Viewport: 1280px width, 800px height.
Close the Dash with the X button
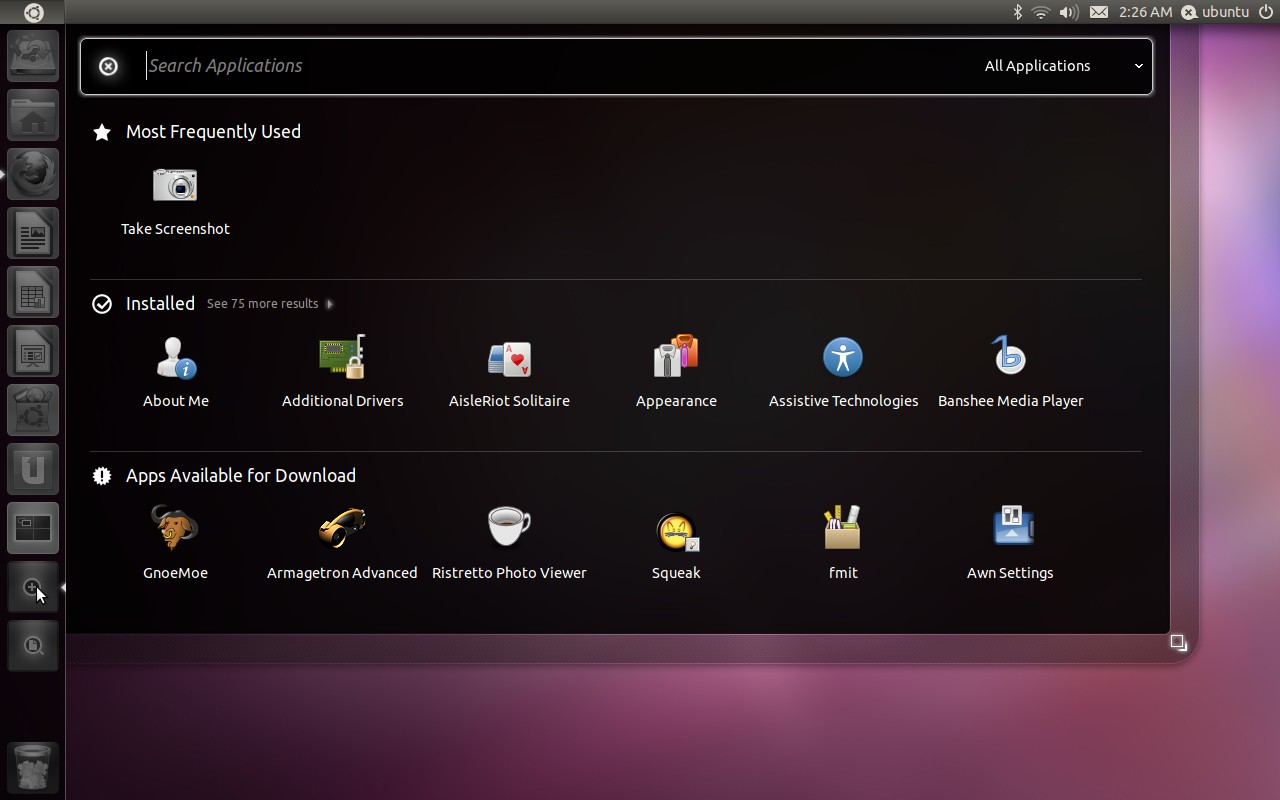pyautogui.click(x=108, y=66)
